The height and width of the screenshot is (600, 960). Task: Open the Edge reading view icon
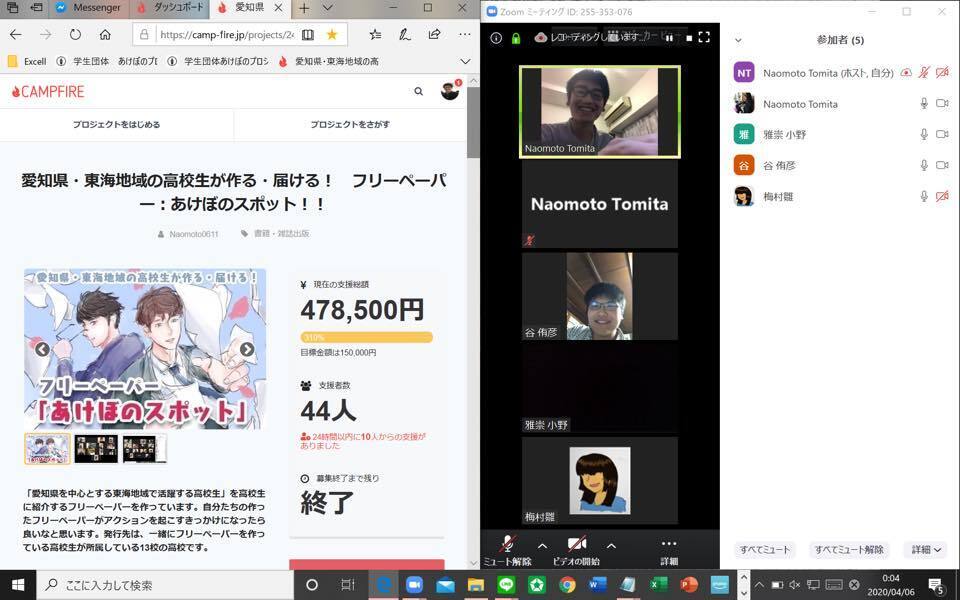tap(308, 34)
